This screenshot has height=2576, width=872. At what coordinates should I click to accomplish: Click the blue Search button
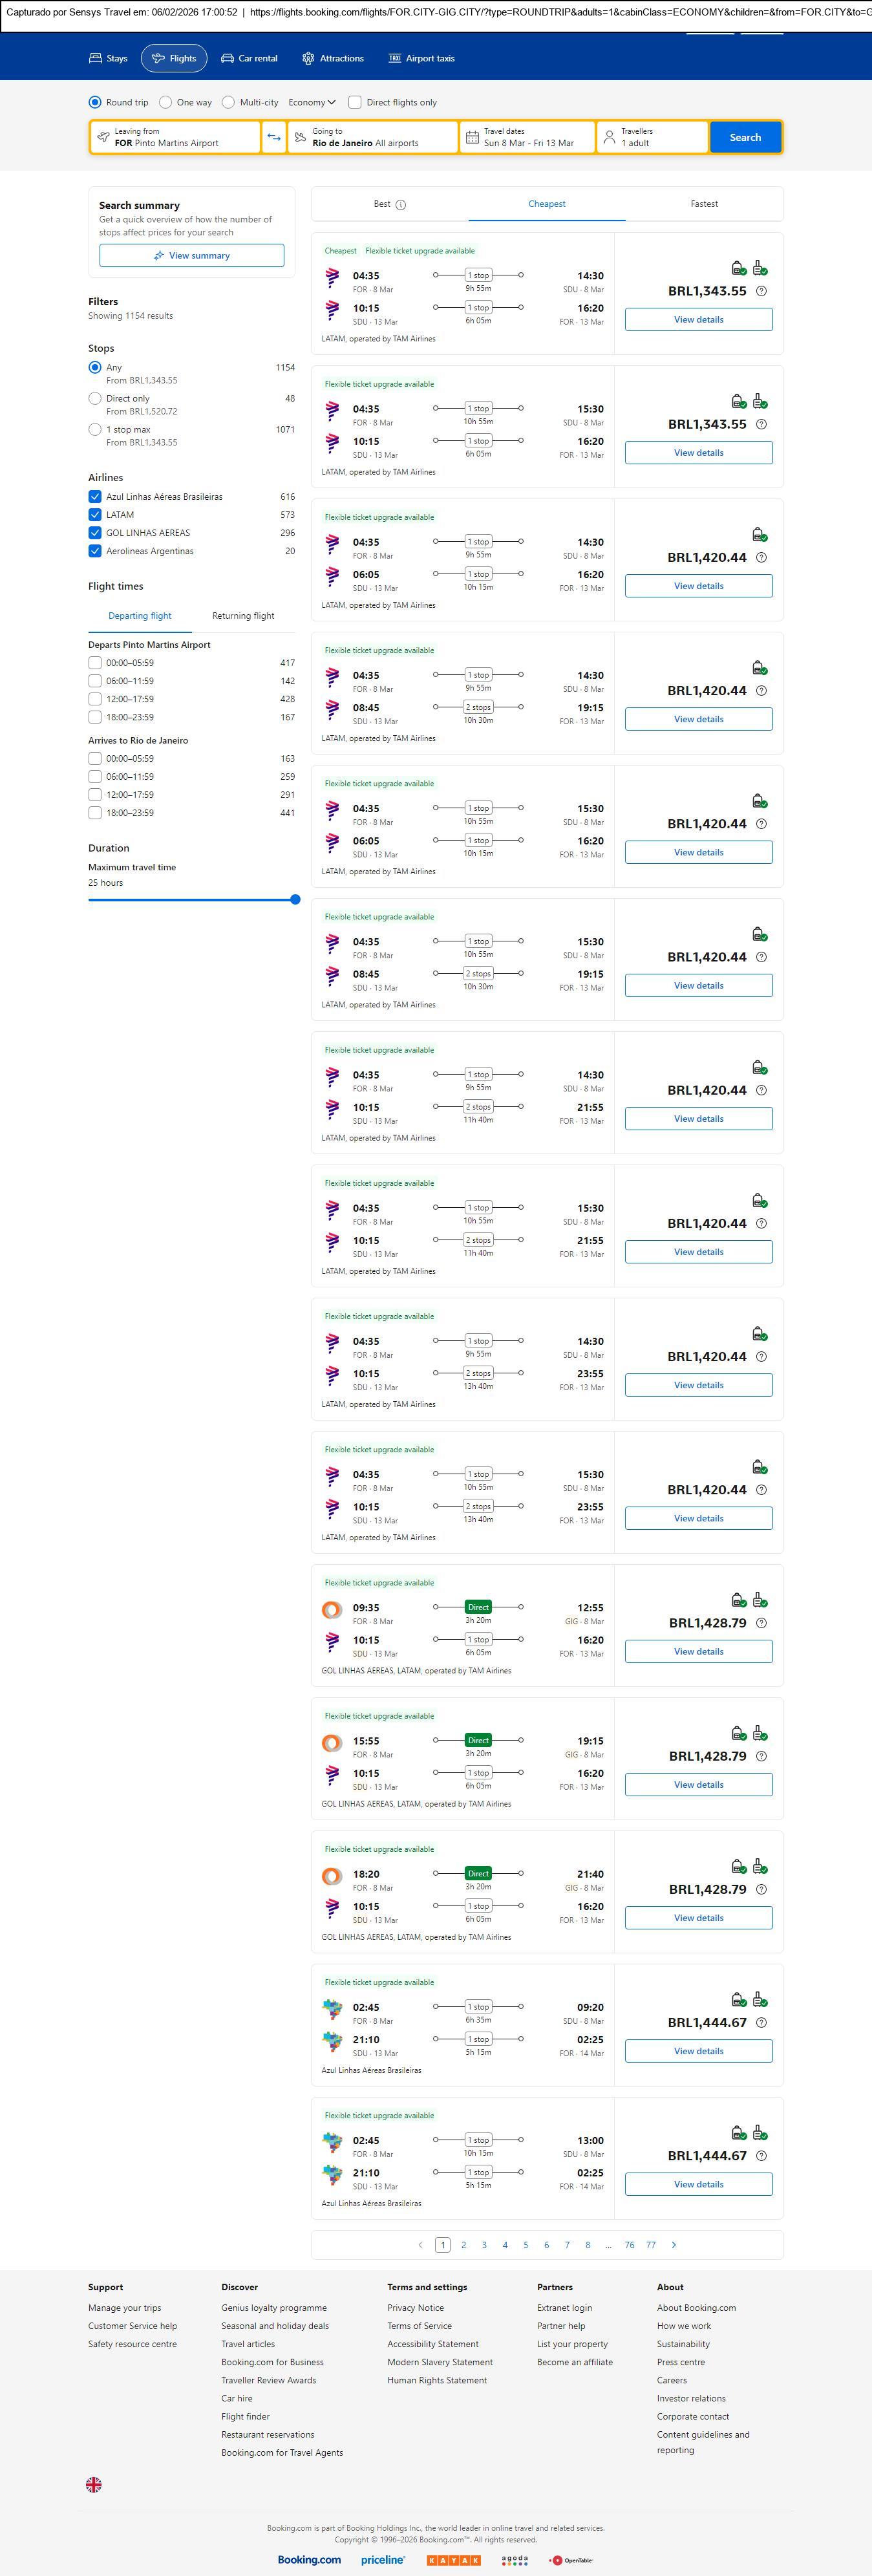click(745, 137)
